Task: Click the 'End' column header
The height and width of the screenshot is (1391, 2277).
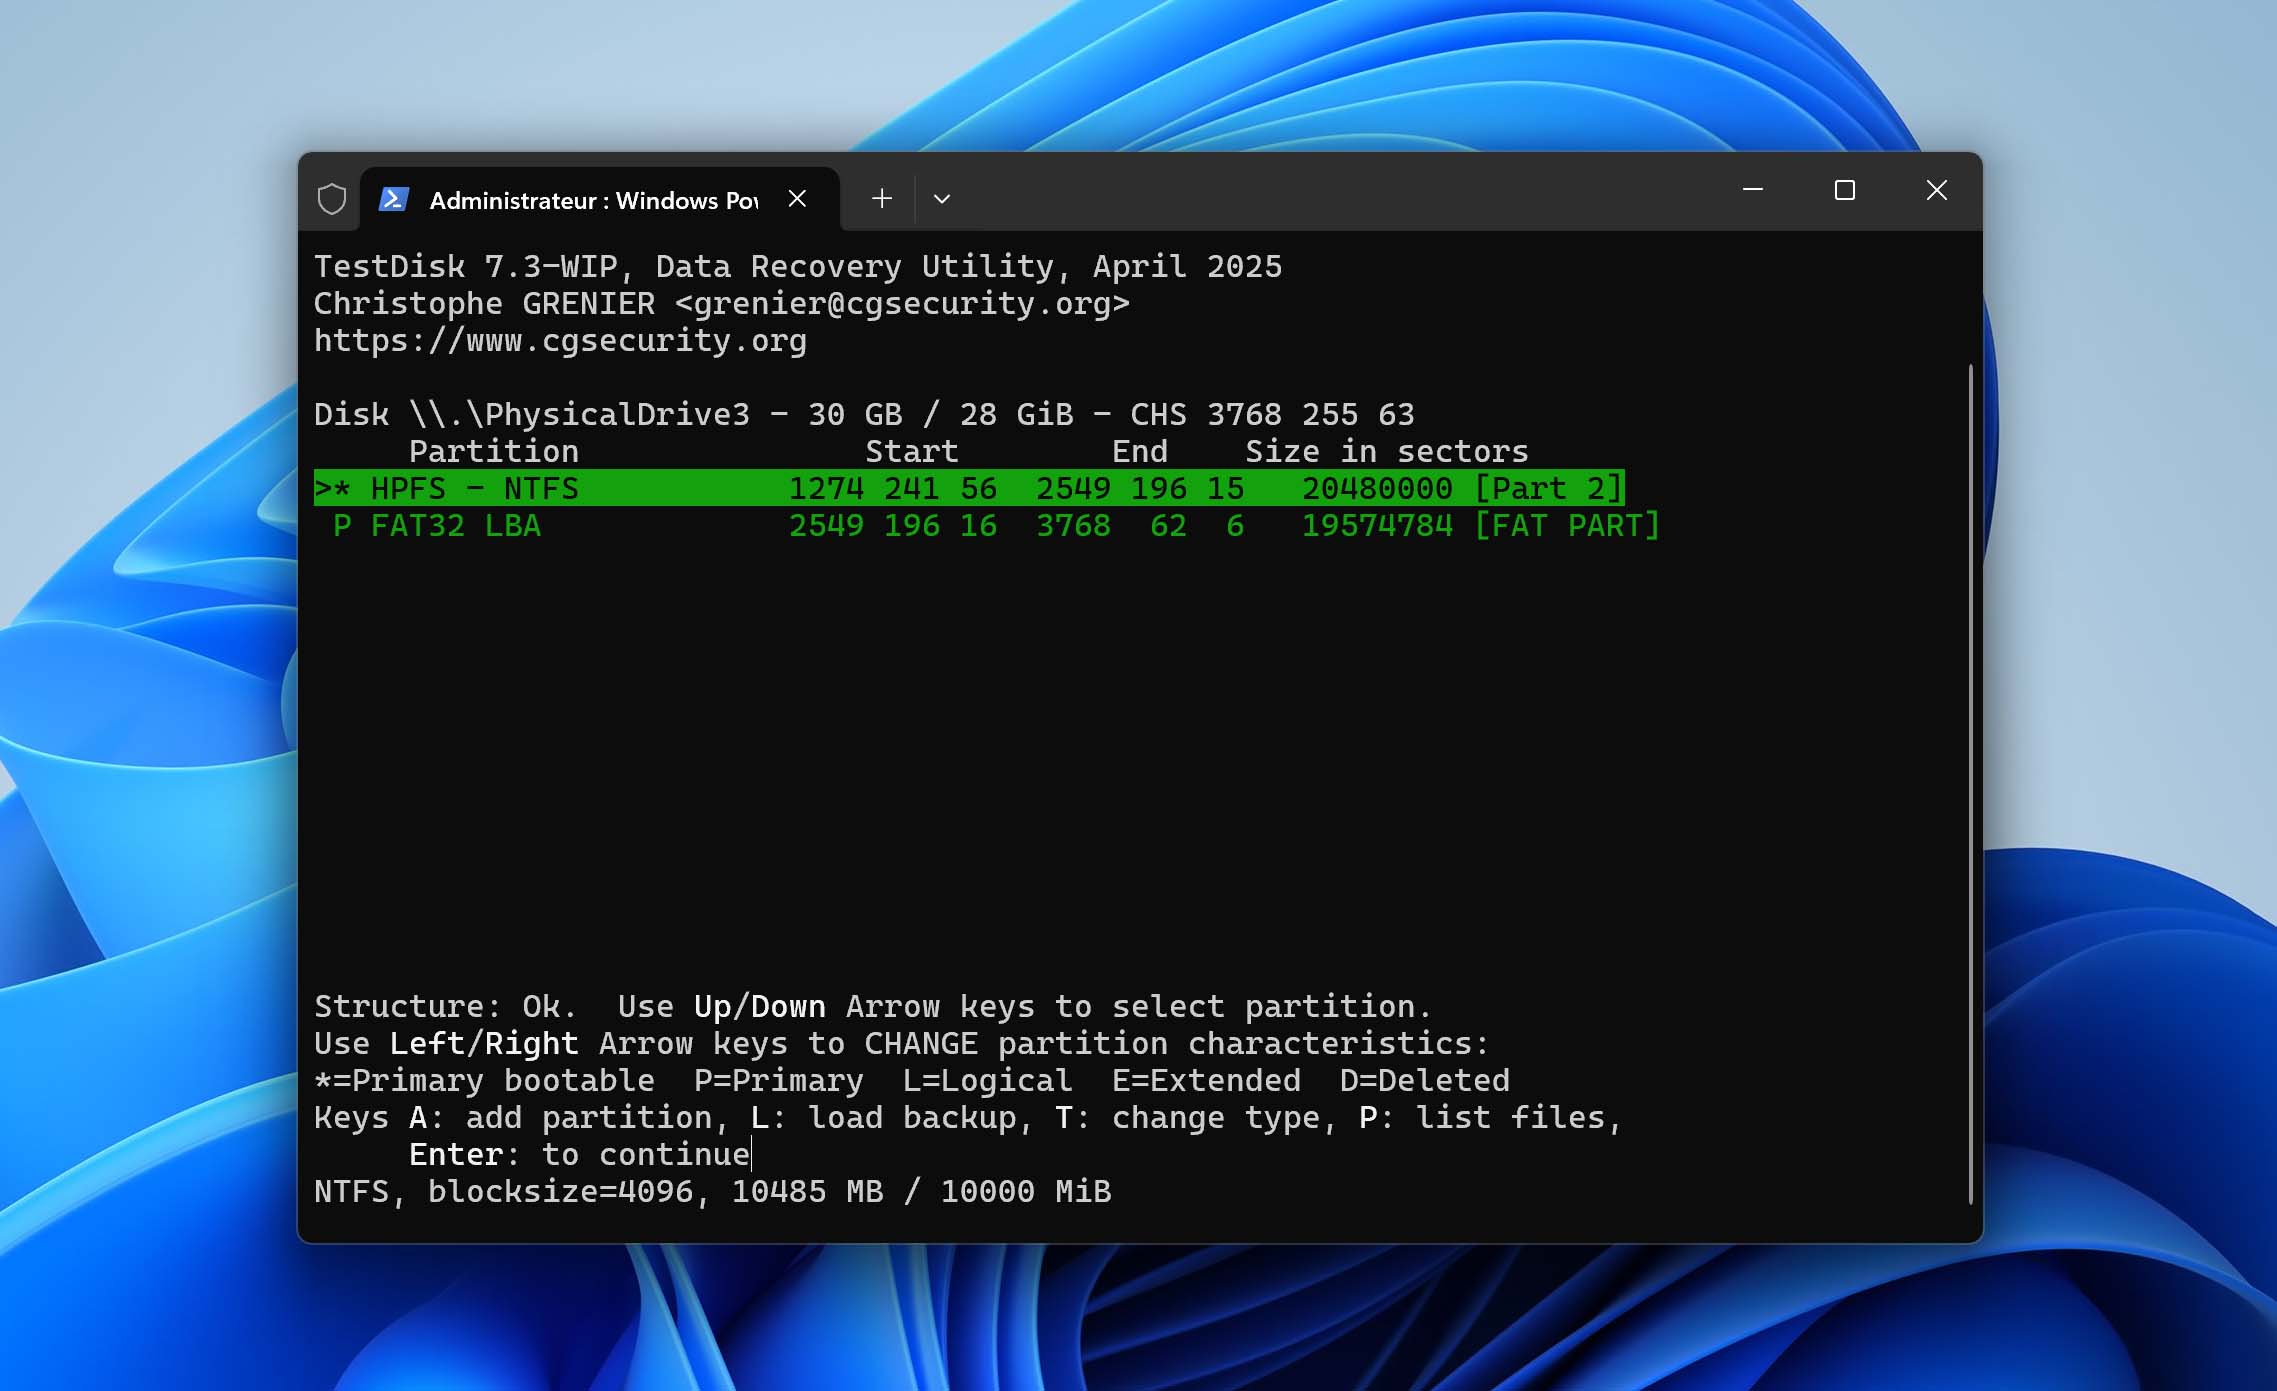Action: [x=1140, y=451]
